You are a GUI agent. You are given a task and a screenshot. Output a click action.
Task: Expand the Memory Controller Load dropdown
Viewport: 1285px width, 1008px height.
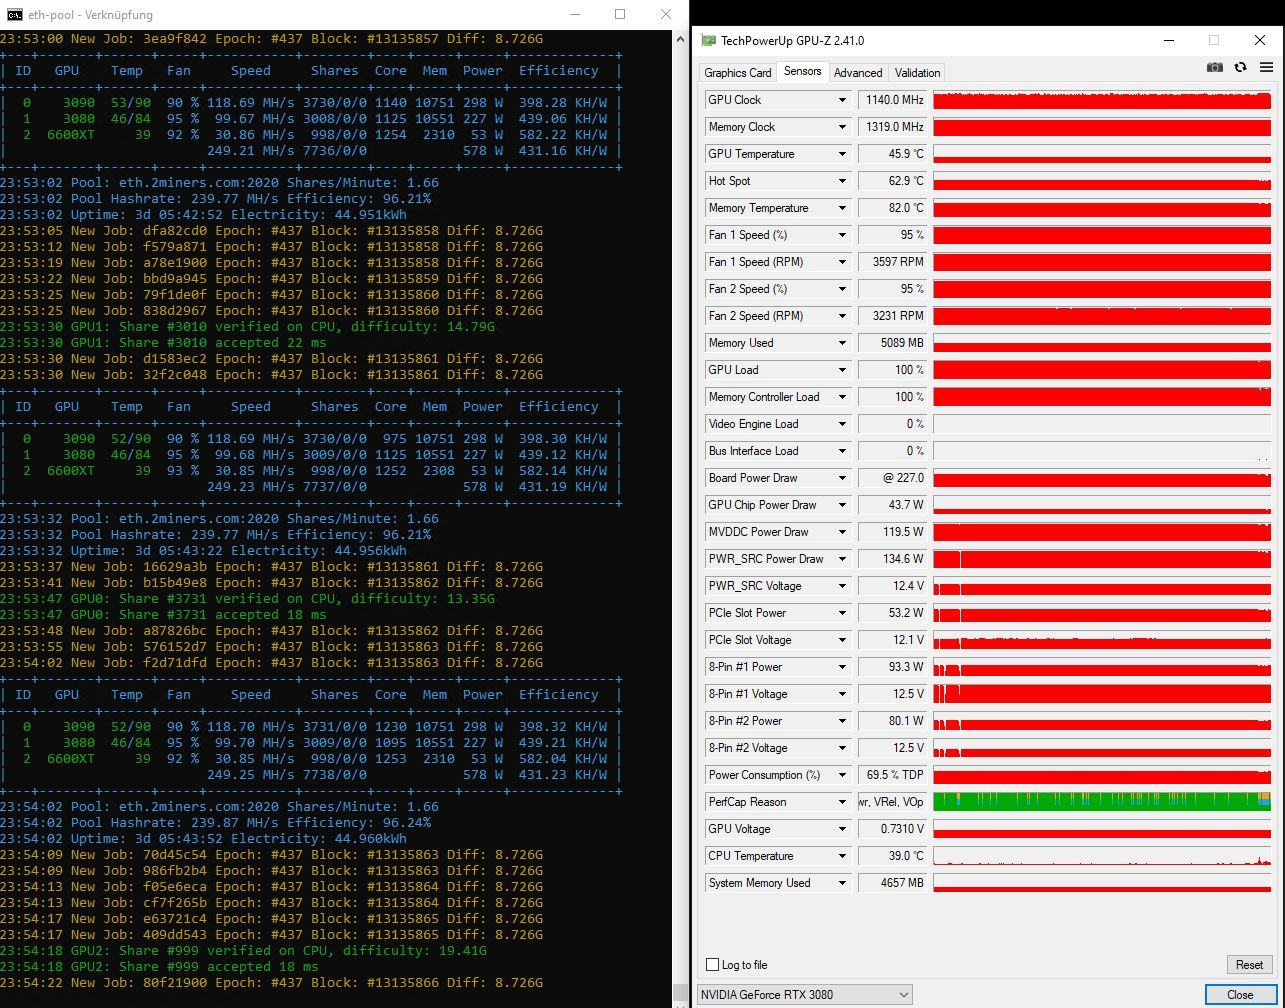point(842,397)
